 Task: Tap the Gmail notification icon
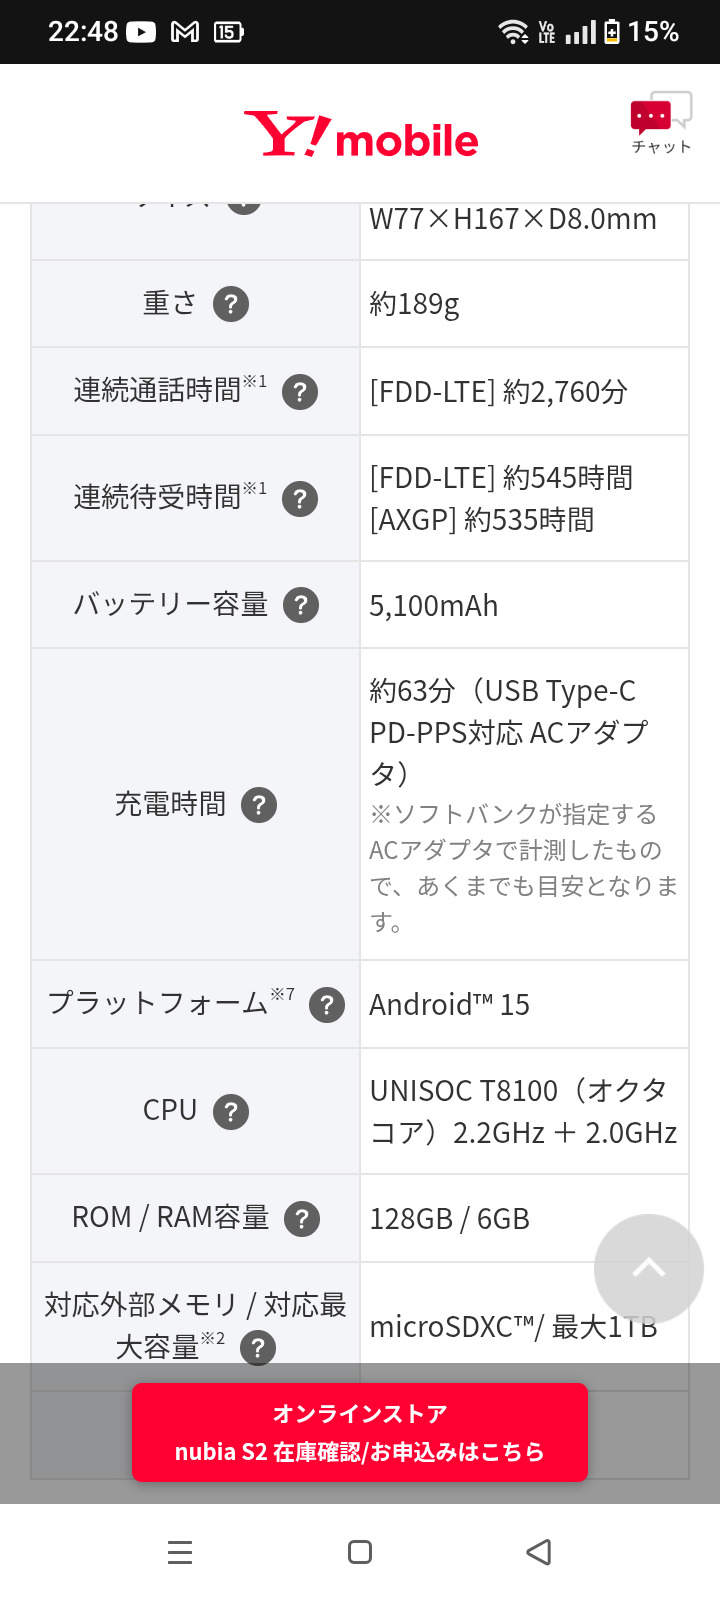185,32
